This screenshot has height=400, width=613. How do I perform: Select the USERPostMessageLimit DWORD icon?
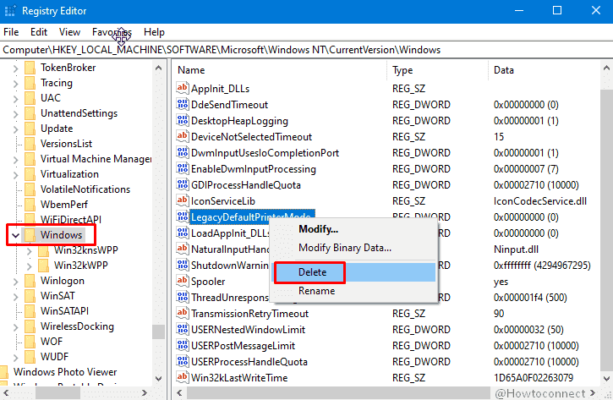pyautogui.click(x=182, y=345)
